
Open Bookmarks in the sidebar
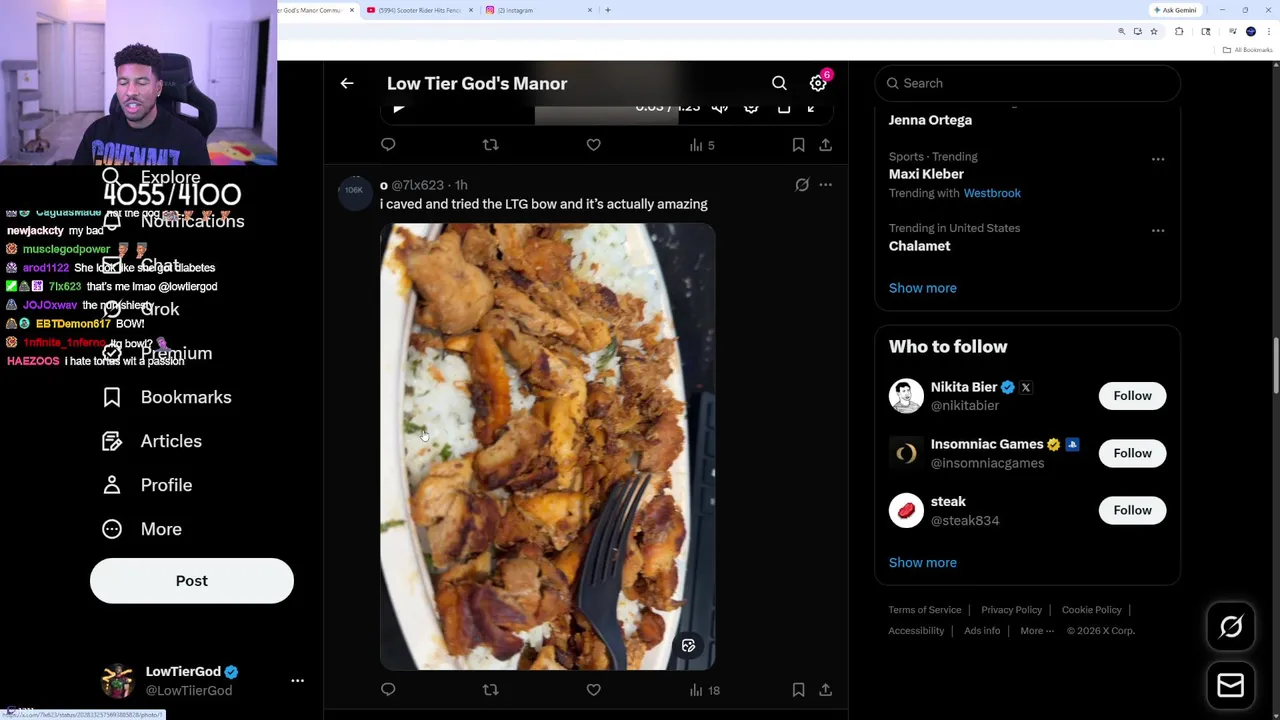coord(167,397)
